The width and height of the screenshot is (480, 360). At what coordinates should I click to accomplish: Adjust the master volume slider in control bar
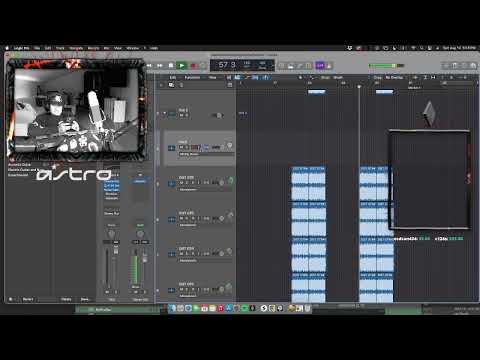pyautogui.click(x=386, y=65)
